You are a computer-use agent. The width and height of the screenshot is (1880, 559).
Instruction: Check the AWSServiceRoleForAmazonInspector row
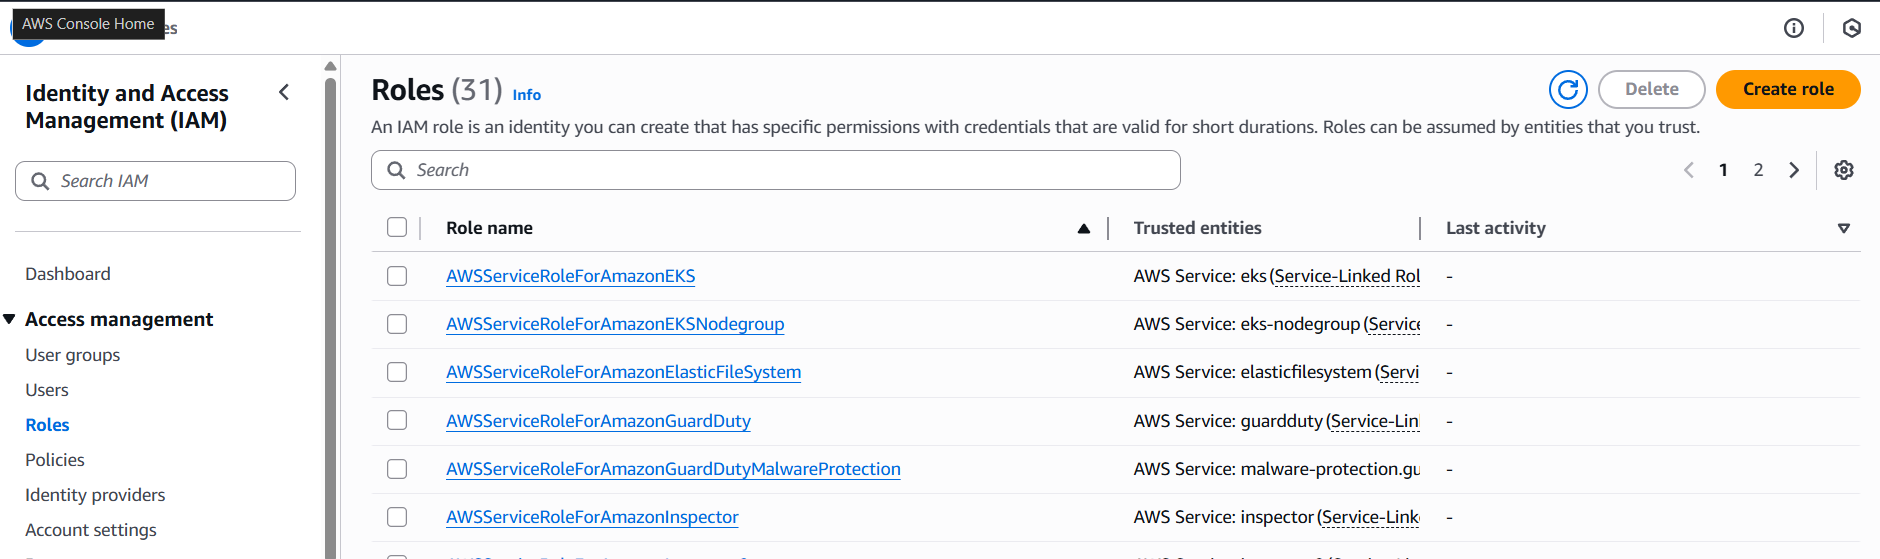tap(397, 517)
